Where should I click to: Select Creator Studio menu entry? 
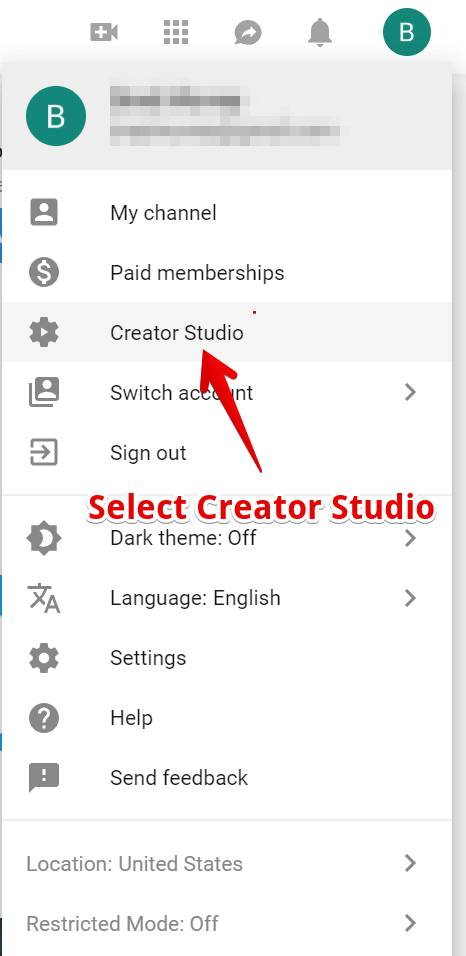[x=227, y=332]
